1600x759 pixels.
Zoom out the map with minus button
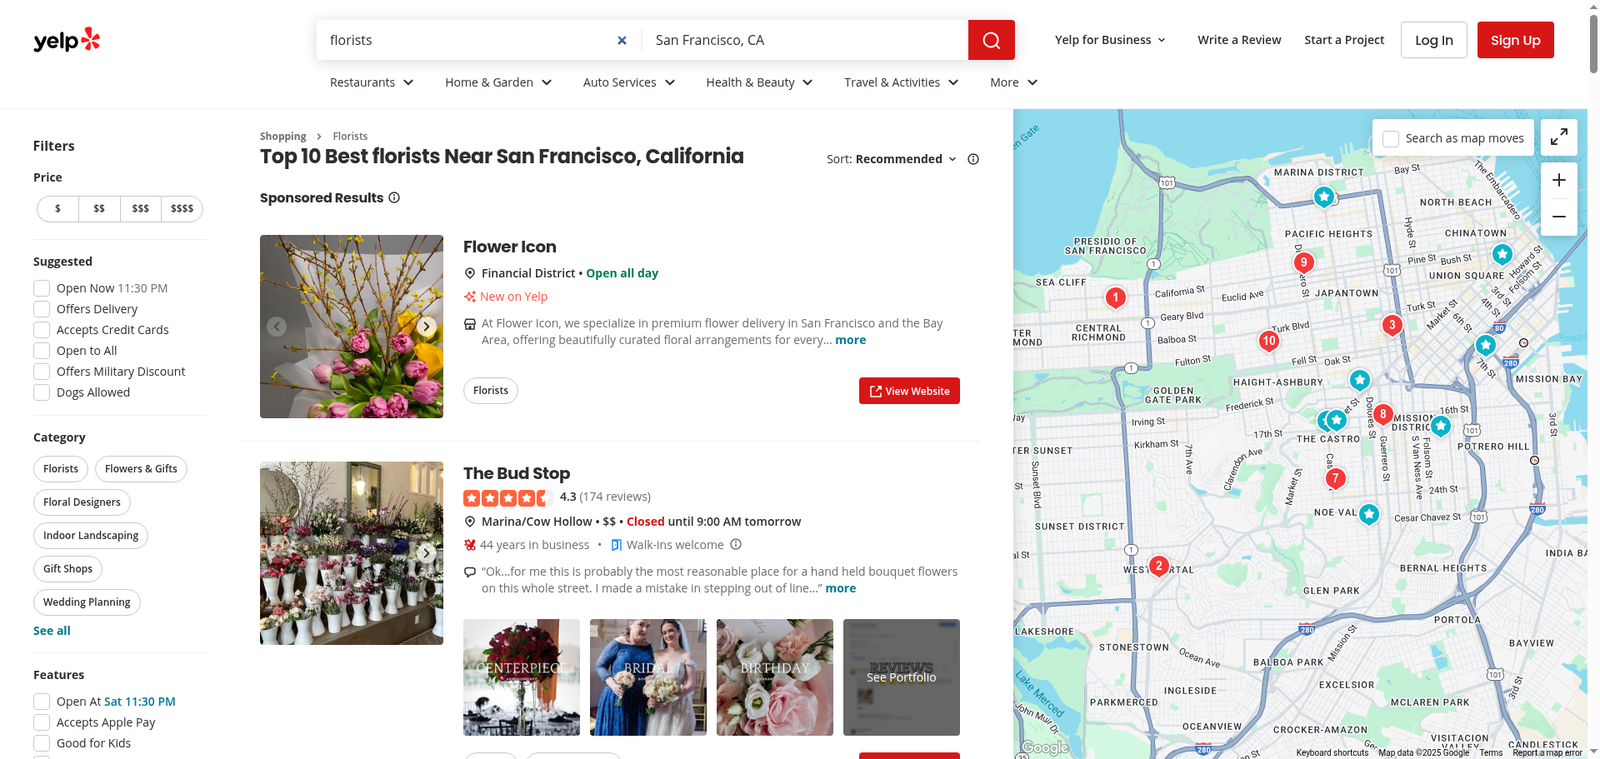click(1559, 217)
